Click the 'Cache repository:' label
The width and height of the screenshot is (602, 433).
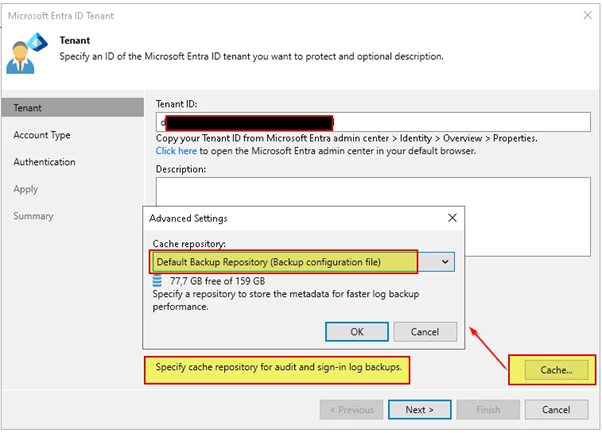[189, 244]
